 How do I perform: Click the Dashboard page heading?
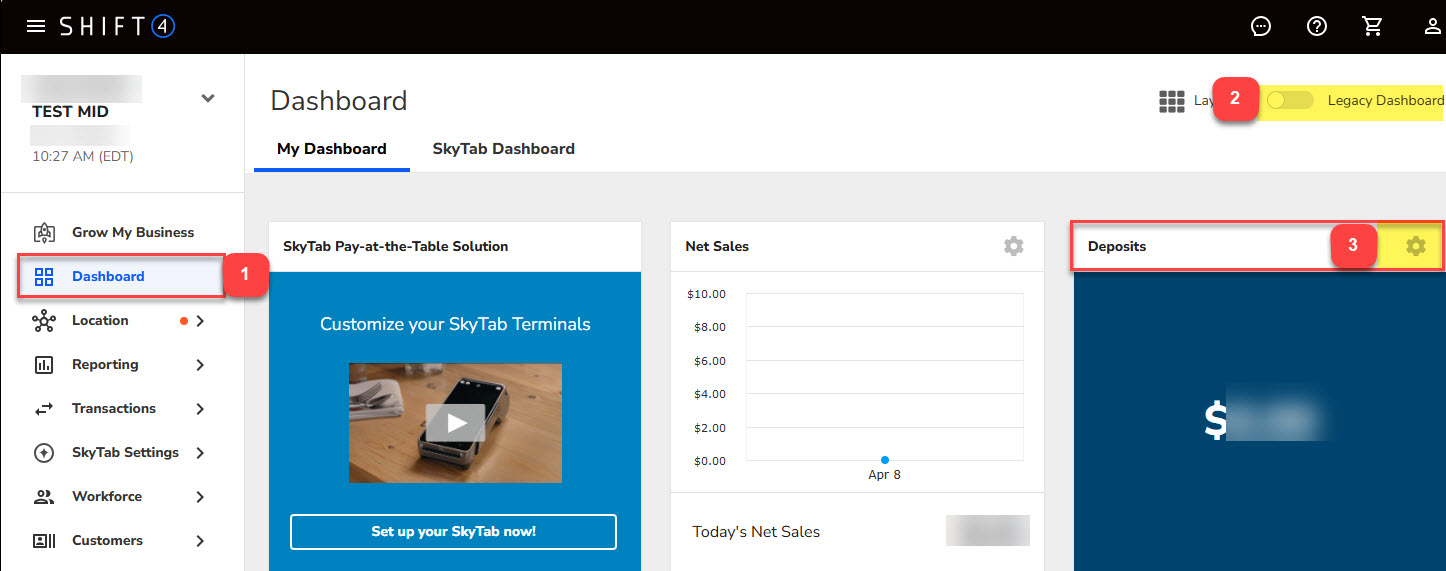tap(339, 101)
